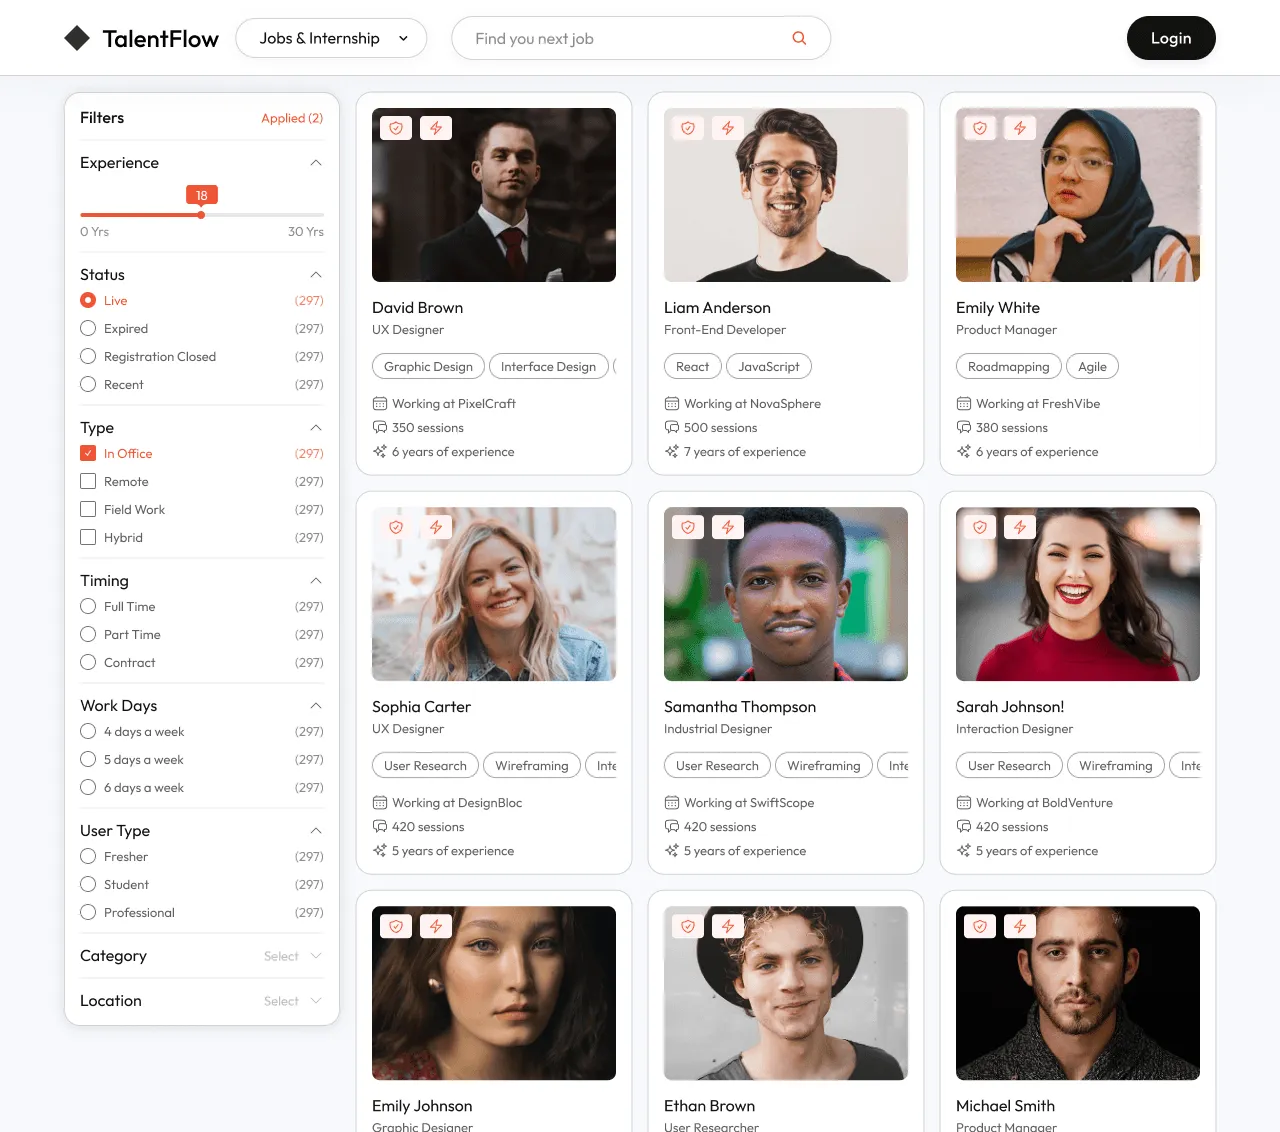Click the search magnifier icon in the search bar
The height and width of the screenshot is (1132, 1280).
pyautogui.click(x=799, y=37)
